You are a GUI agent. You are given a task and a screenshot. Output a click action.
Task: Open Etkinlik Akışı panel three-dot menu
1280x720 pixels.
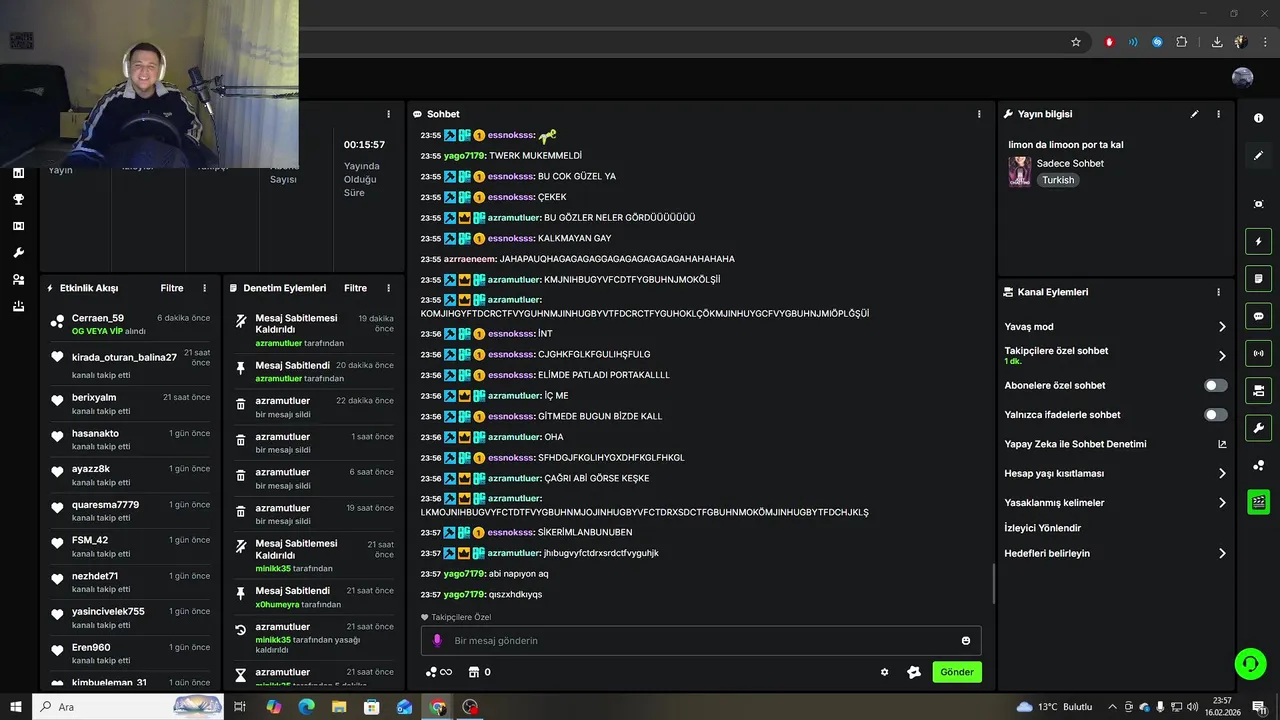pyautogui.click(x=205, y=288)
